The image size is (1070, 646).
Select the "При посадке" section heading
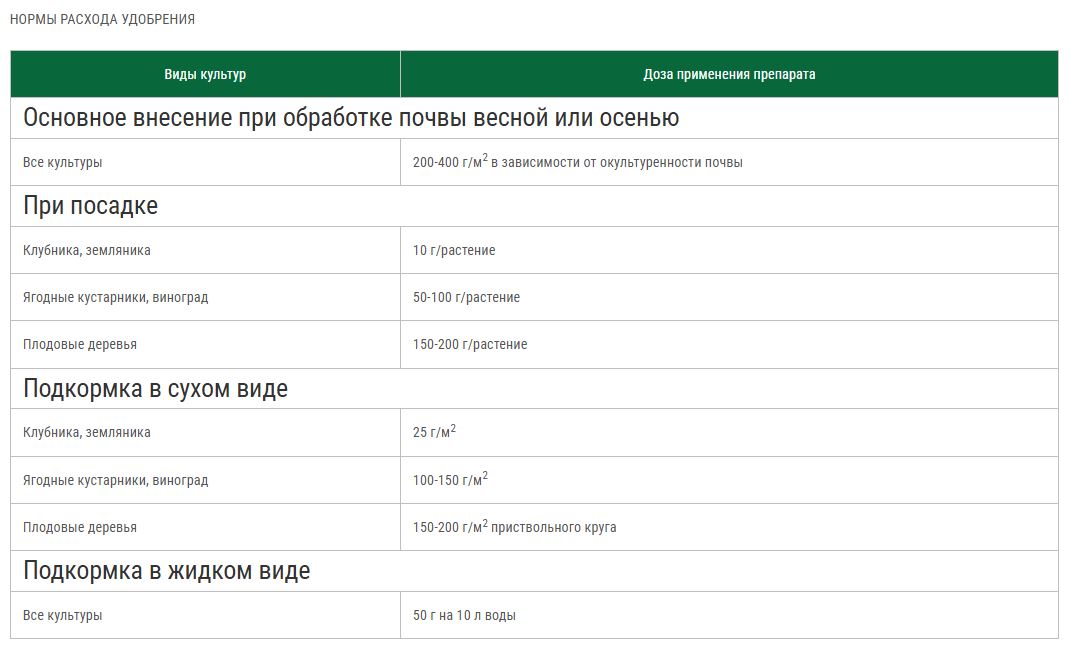pos(90,206)
